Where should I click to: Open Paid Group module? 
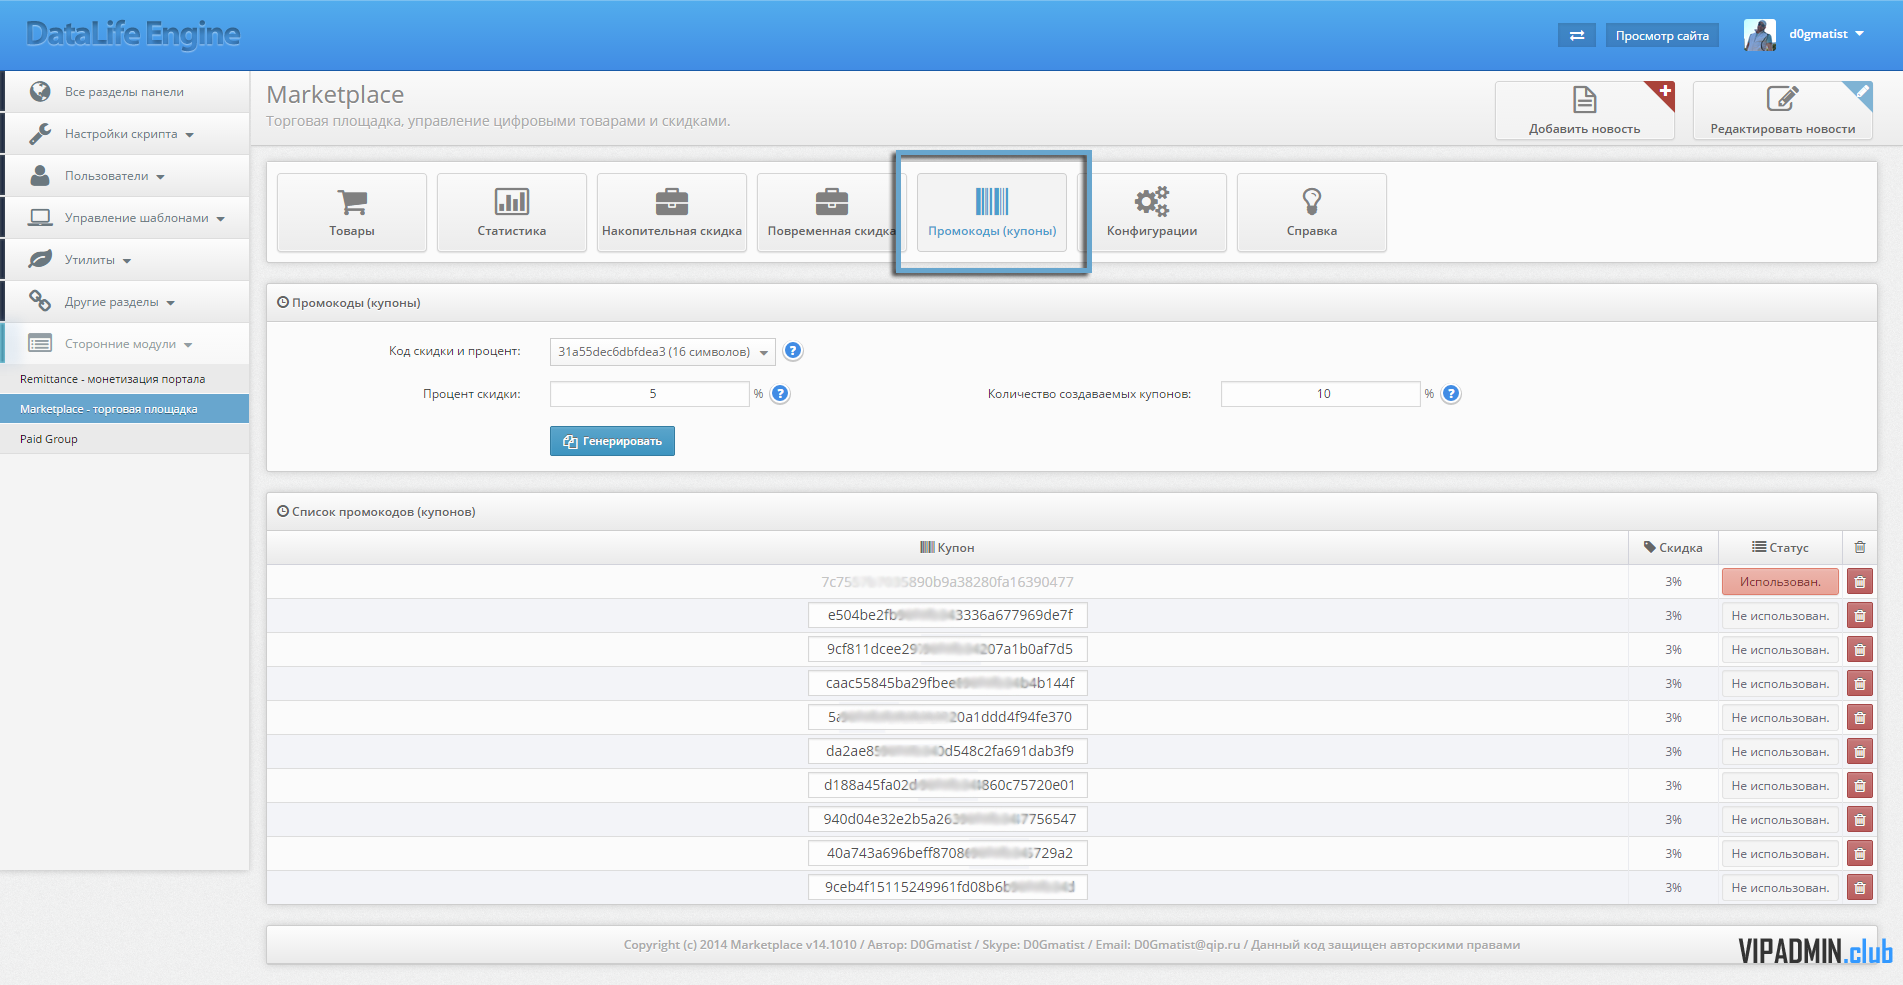[x=125, y=439]
